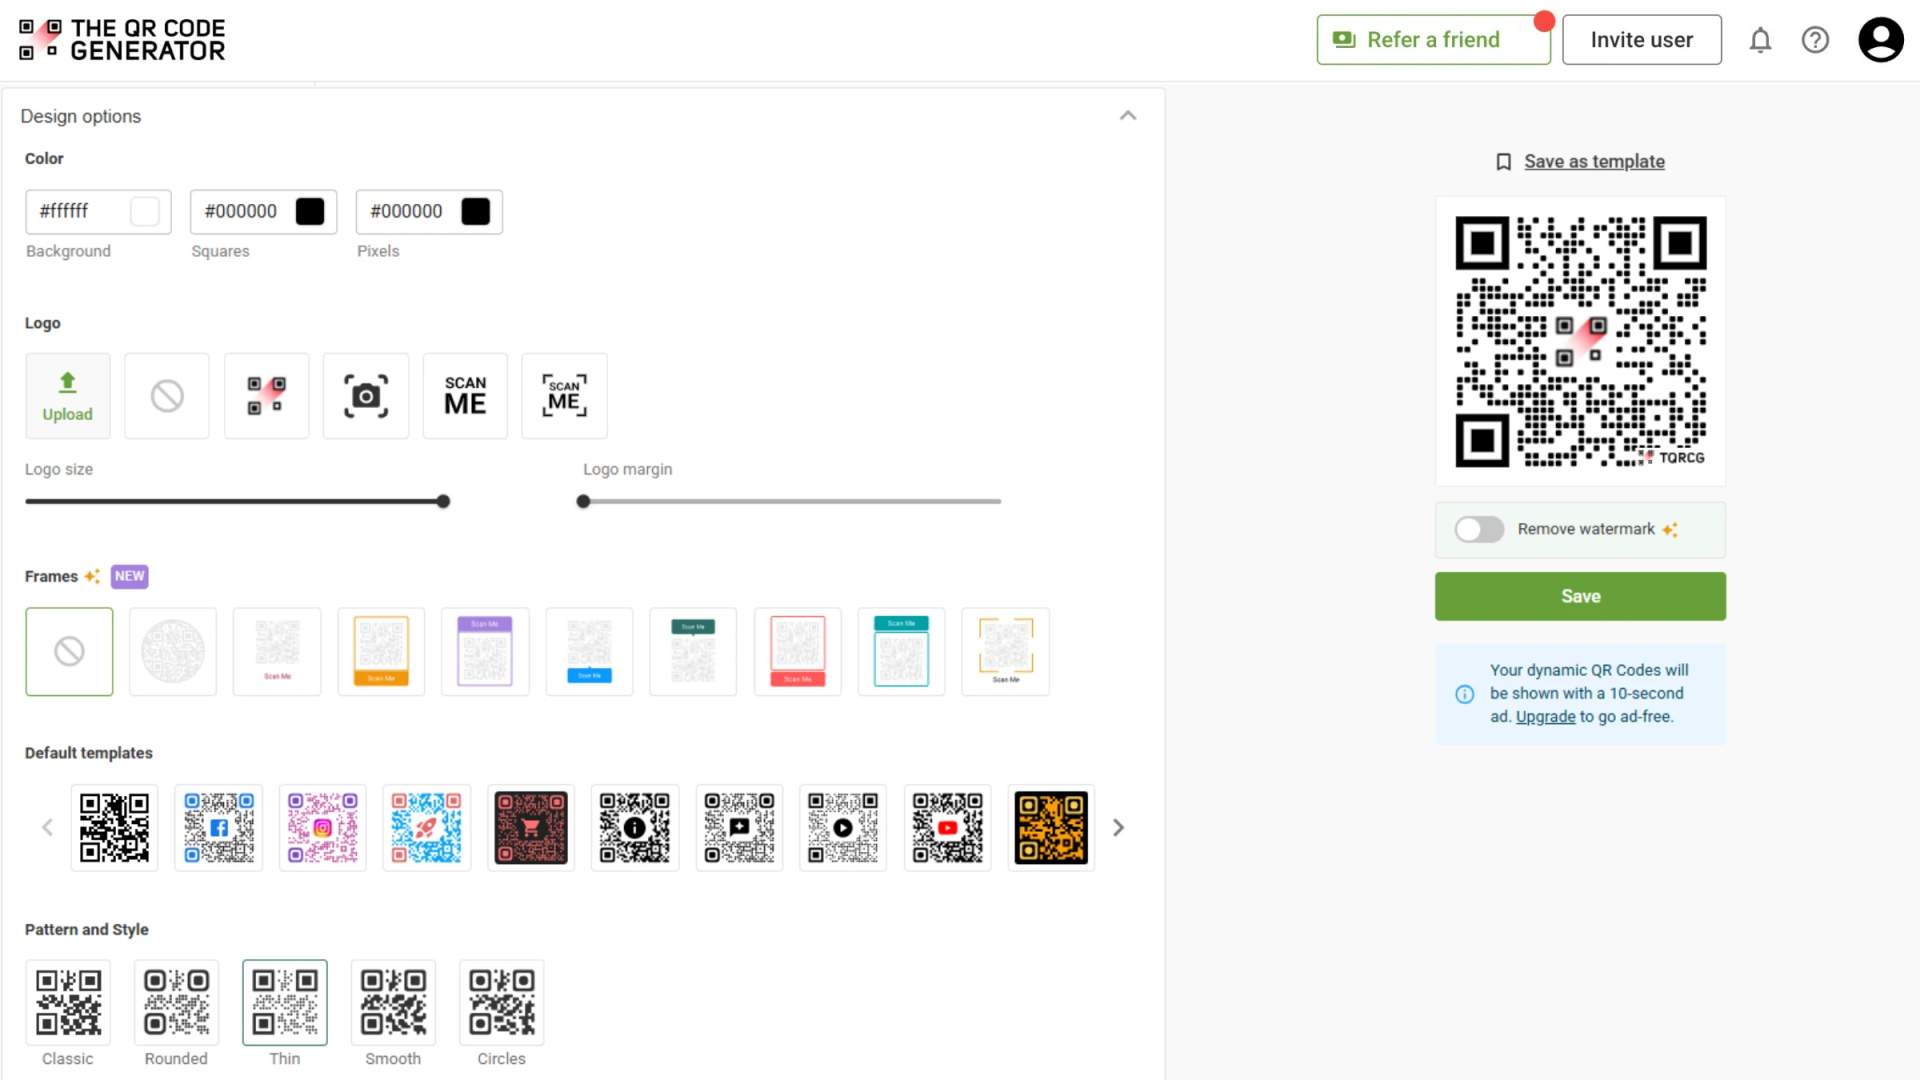The width and height of the screenshot is (1920, 1080).
Task: Apply the rocket QR template
Action: pos(426,828)
